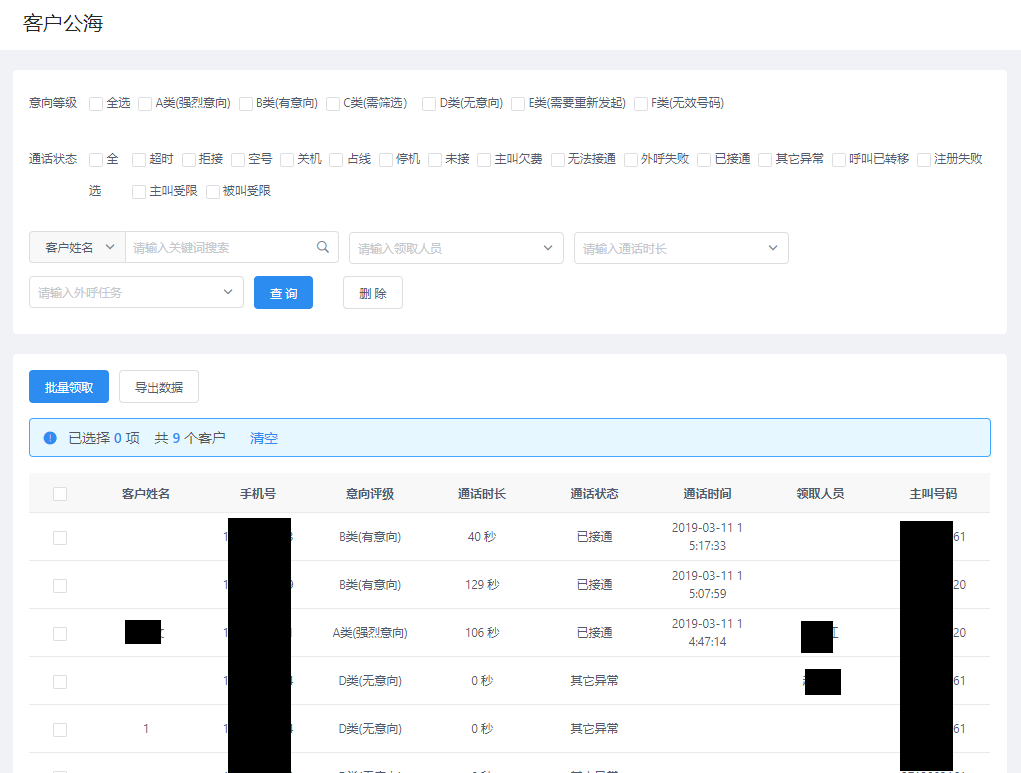Check F类(无效号码) filter
Image resolution: width=1021 pixels, height=773 pixels.
[x=641, y=104]
